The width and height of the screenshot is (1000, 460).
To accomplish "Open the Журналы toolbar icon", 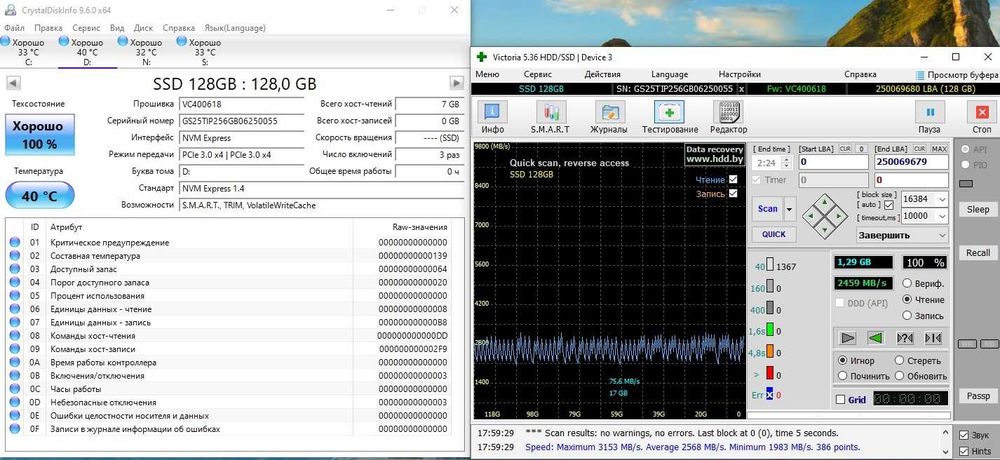I will [x=610, y=113].
